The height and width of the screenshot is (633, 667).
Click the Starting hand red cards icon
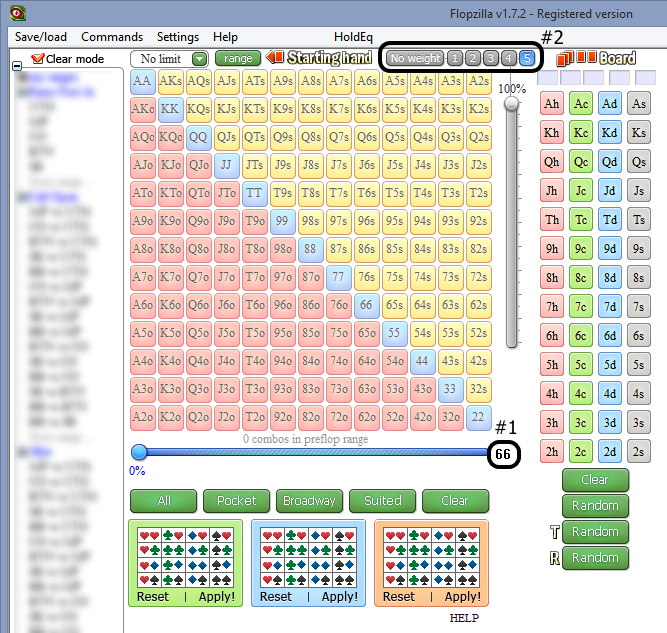(x=275, y=57)
